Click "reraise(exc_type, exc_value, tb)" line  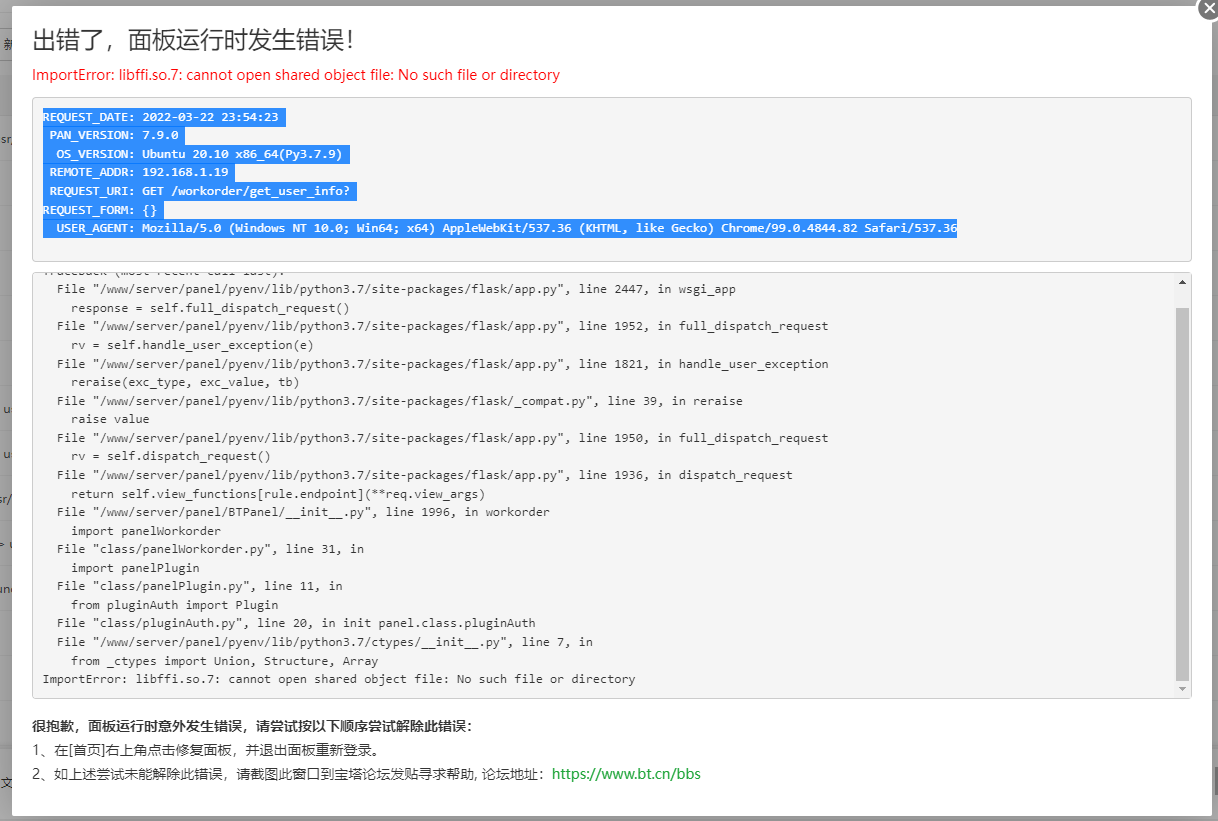tap(185, 382)
